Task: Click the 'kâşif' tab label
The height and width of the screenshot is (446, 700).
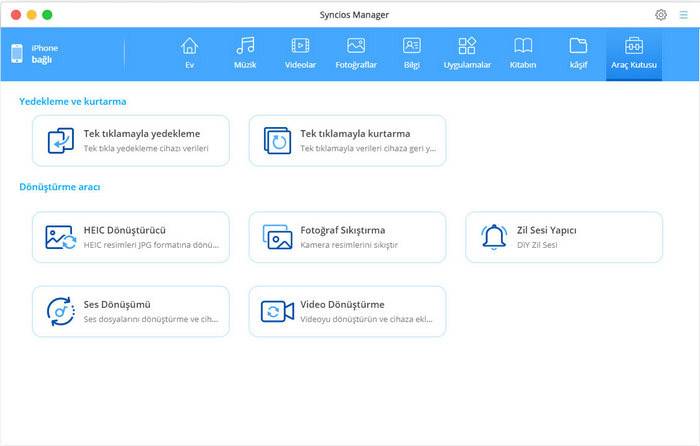Action: pos(578,65)
